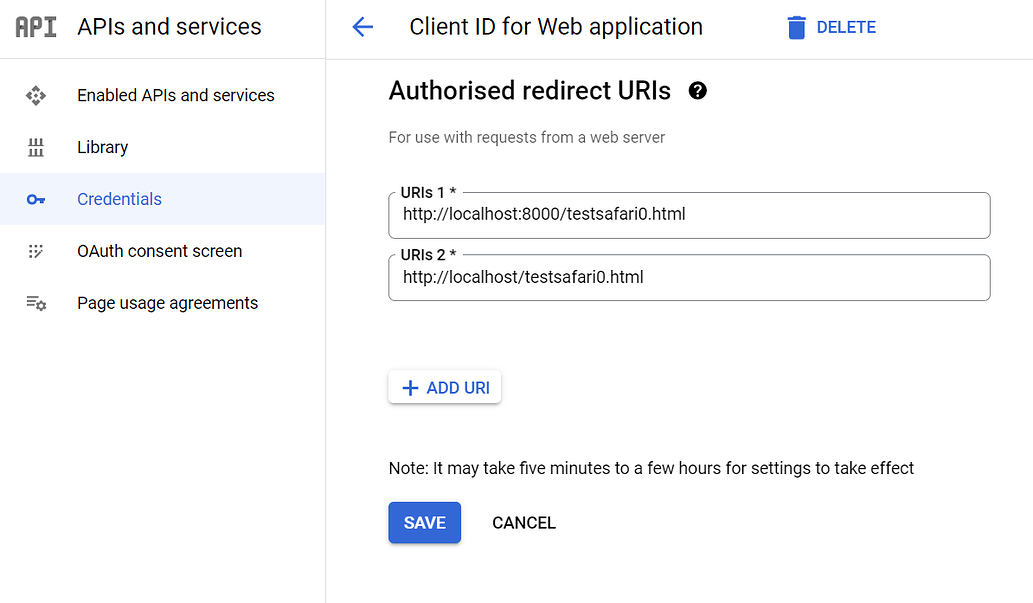
Task: Click the OAuth consent screen icon
Action: pyautogui.click(x=36, y=252)
